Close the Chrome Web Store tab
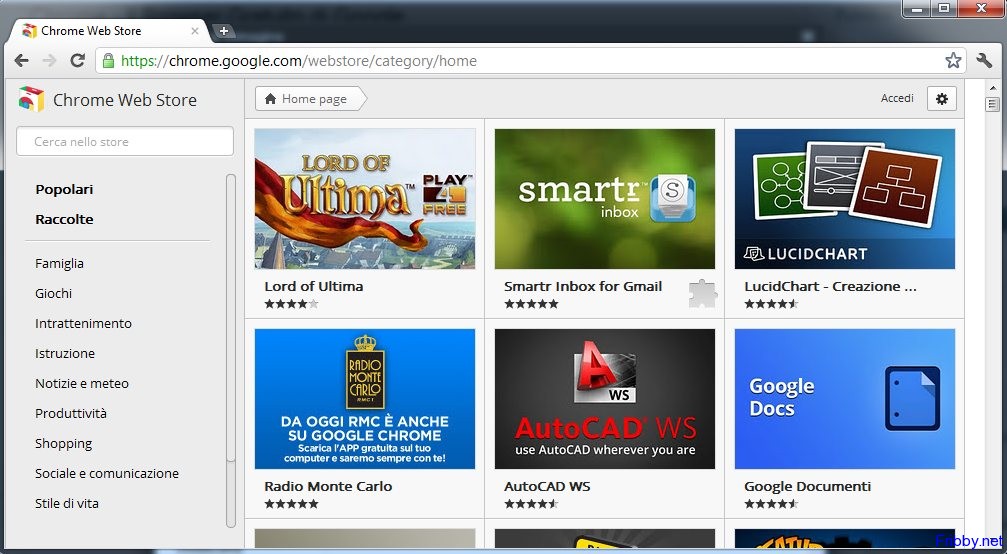Image resolution: width=1007 pixels, height=554 pixels. click(195, 31)
